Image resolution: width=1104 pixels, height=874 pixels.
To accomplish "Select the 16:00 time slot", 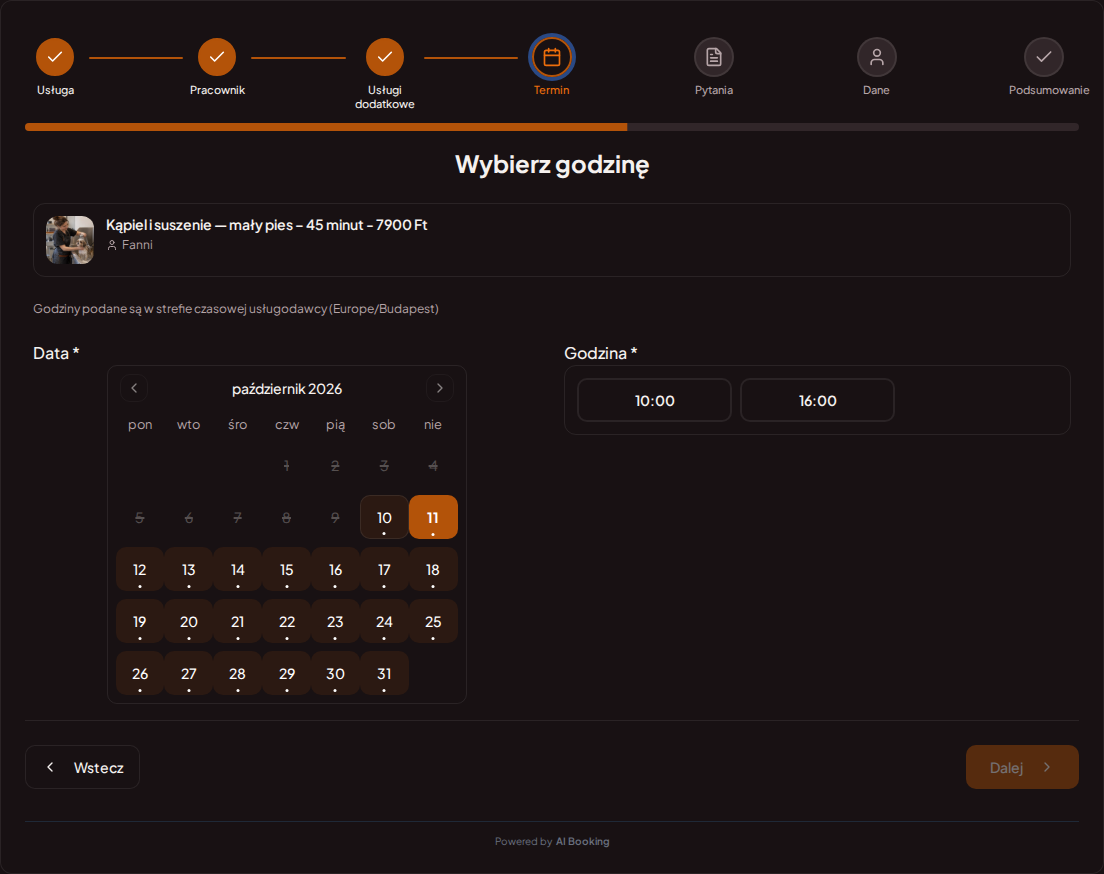I will click(817, 400).
